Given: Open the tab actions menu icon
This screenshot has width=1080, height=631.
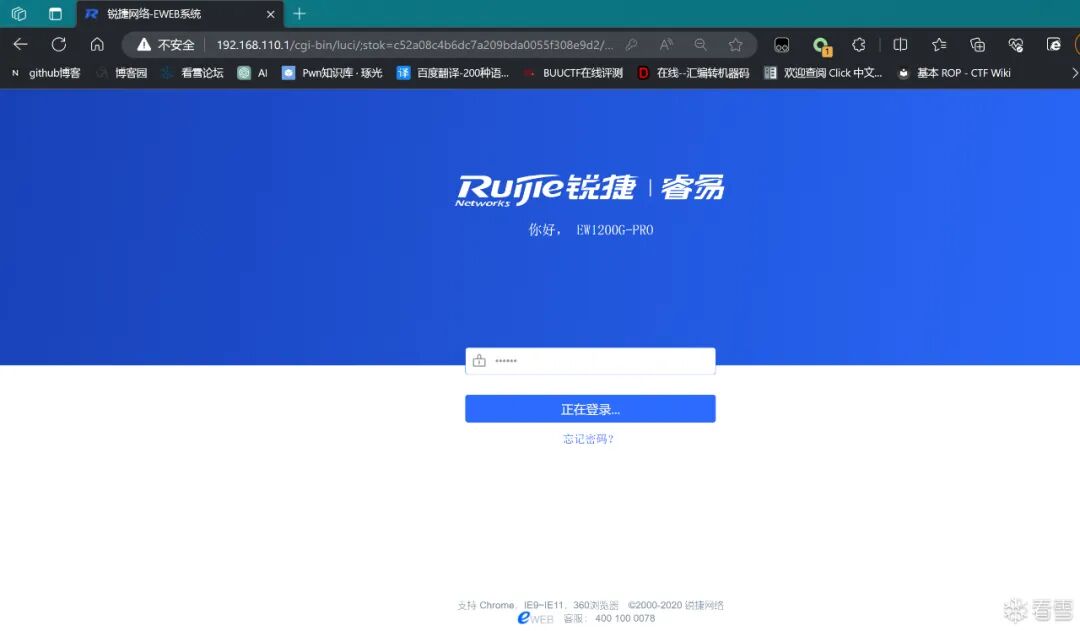Looking at the screenshot, I should [55, 14].
